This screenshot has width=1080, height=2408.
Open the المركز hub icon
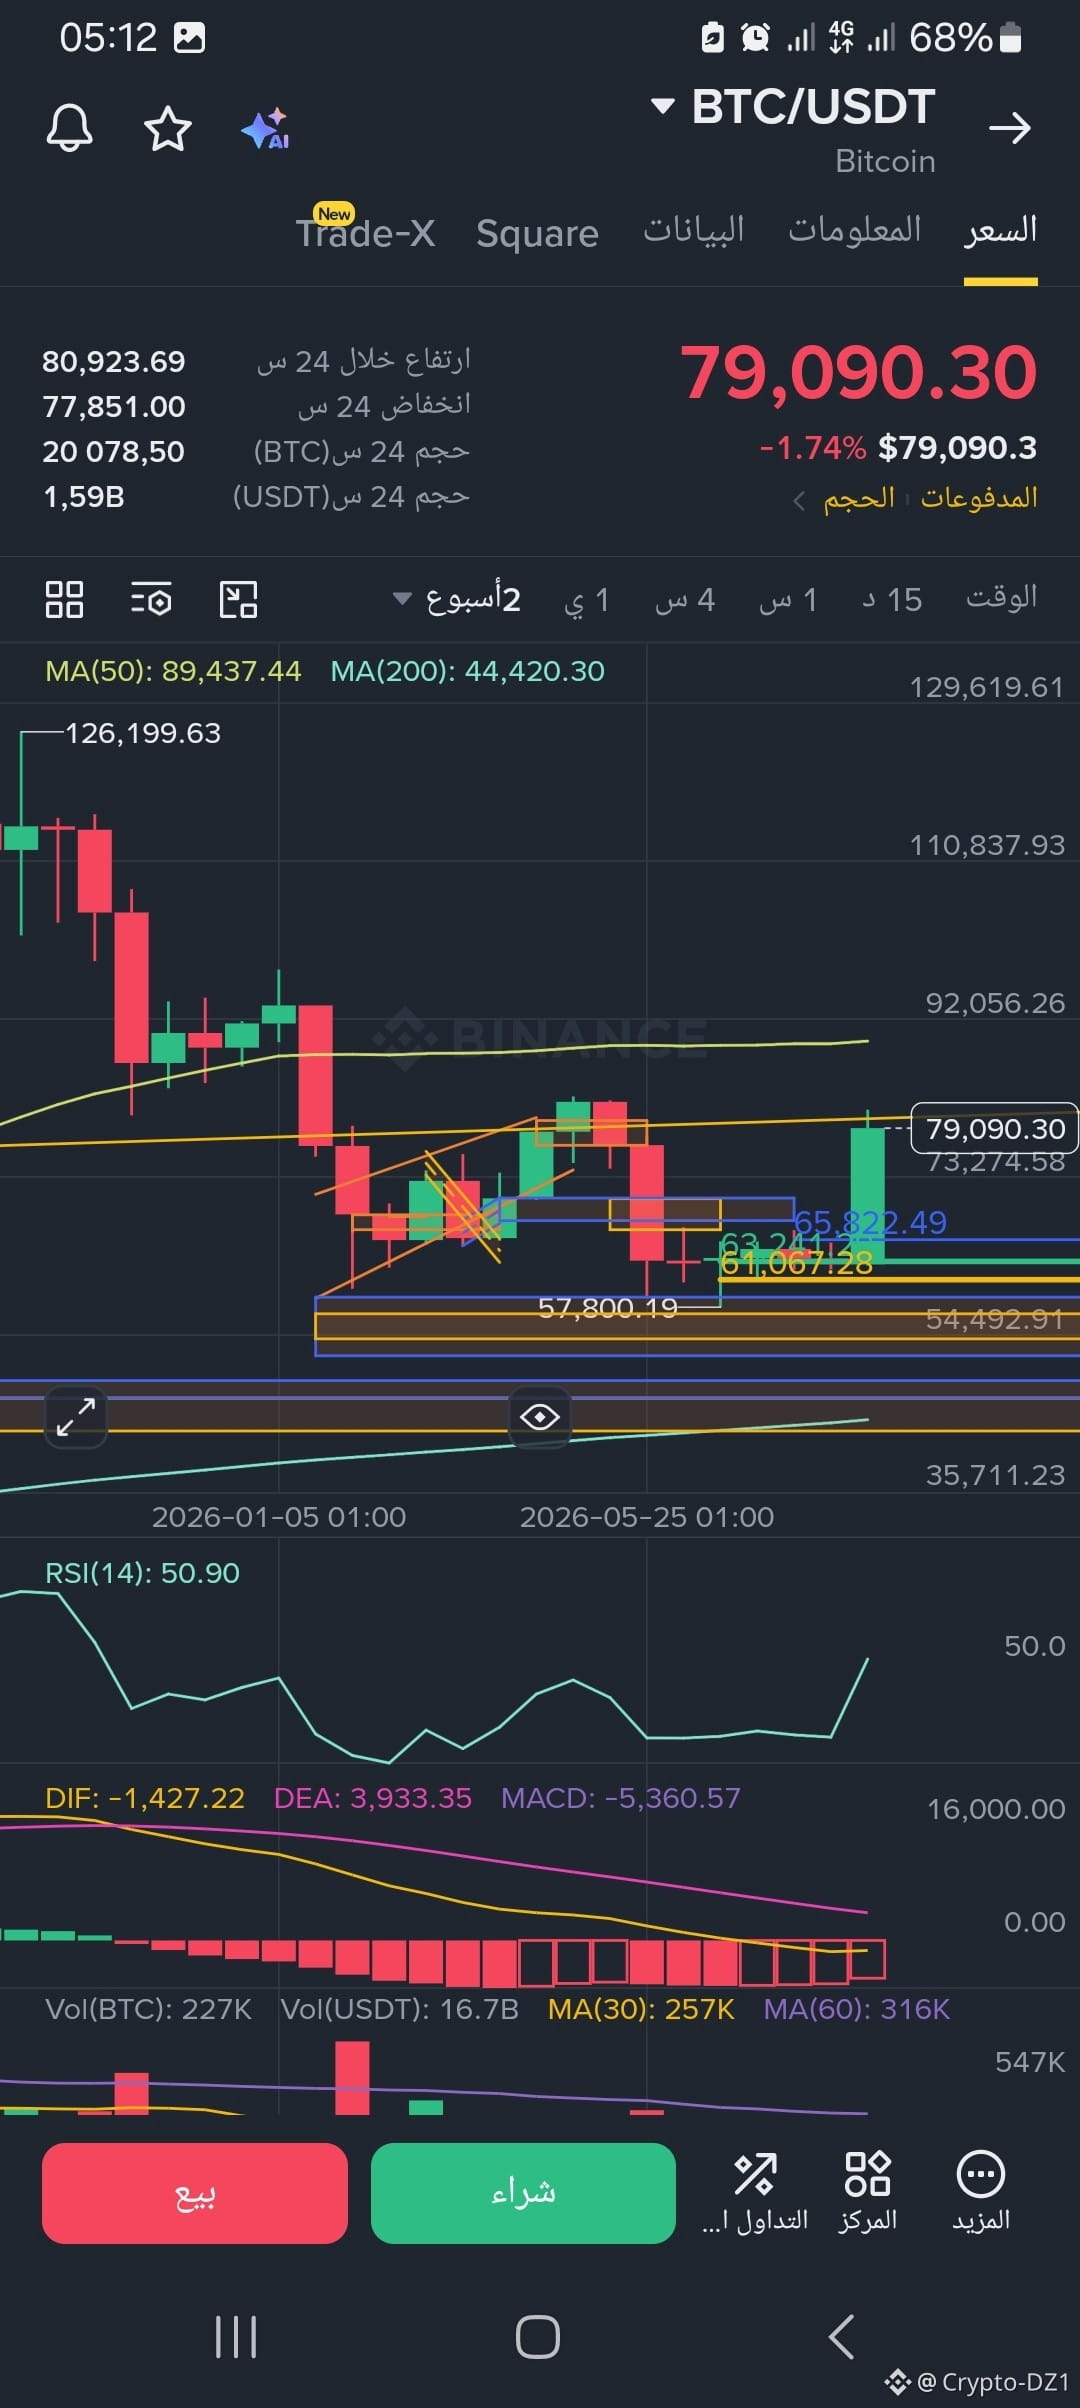867,2192
